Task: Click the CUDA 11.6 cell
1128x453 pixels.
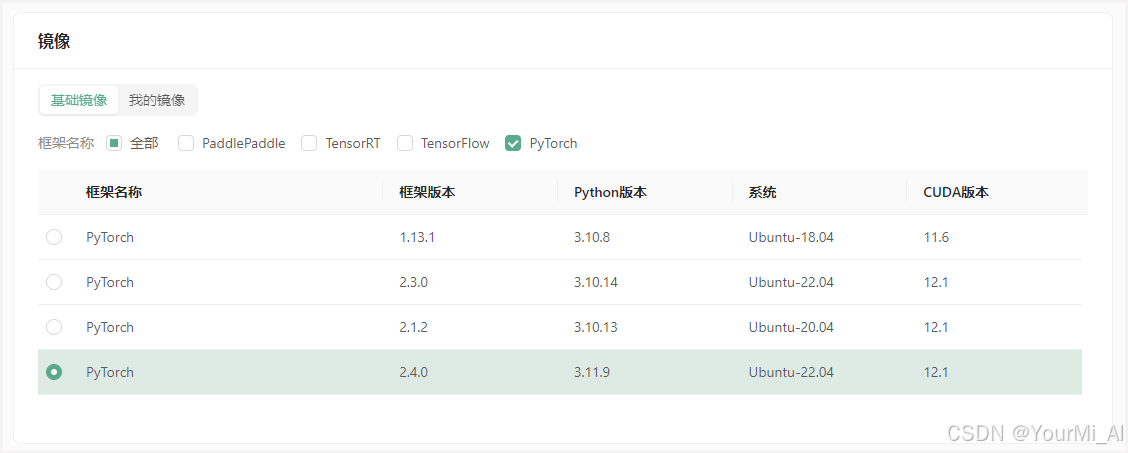Action: tap(936, 237)
